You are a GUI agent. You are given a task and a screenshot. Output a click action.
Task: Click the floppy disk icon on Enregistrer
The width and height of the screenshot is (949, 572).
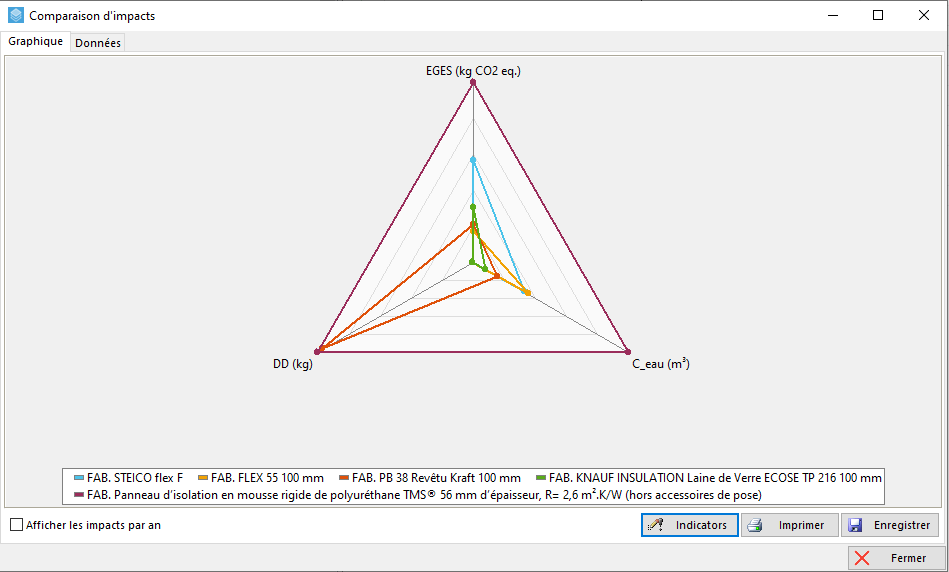click(855, 525)
